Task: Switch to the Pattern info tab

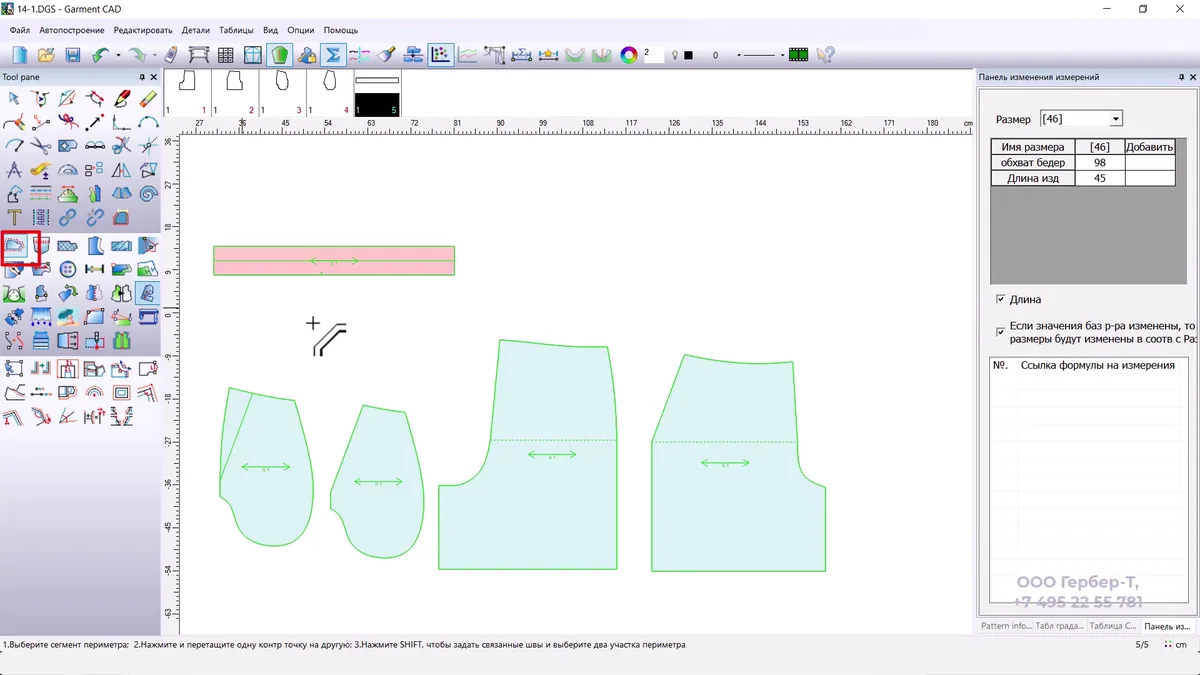Action: 1005,626
